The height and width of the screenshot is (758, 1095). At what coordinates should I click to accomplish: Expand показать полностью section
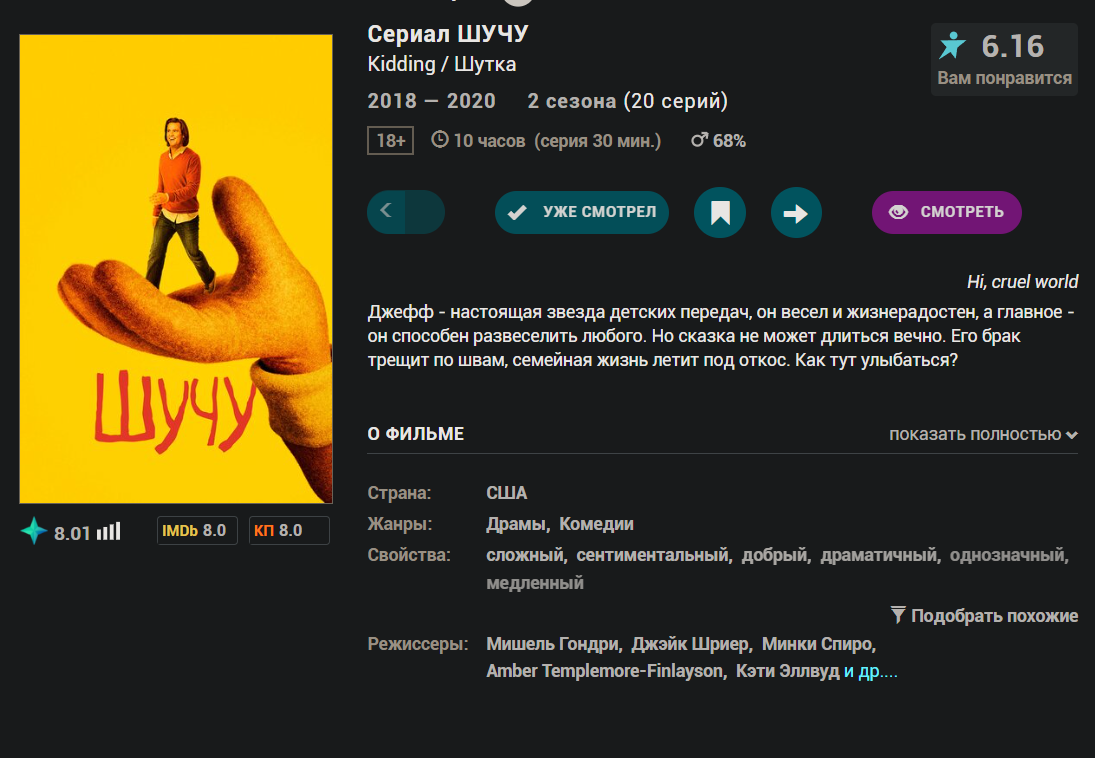click(x=983, y=434)
